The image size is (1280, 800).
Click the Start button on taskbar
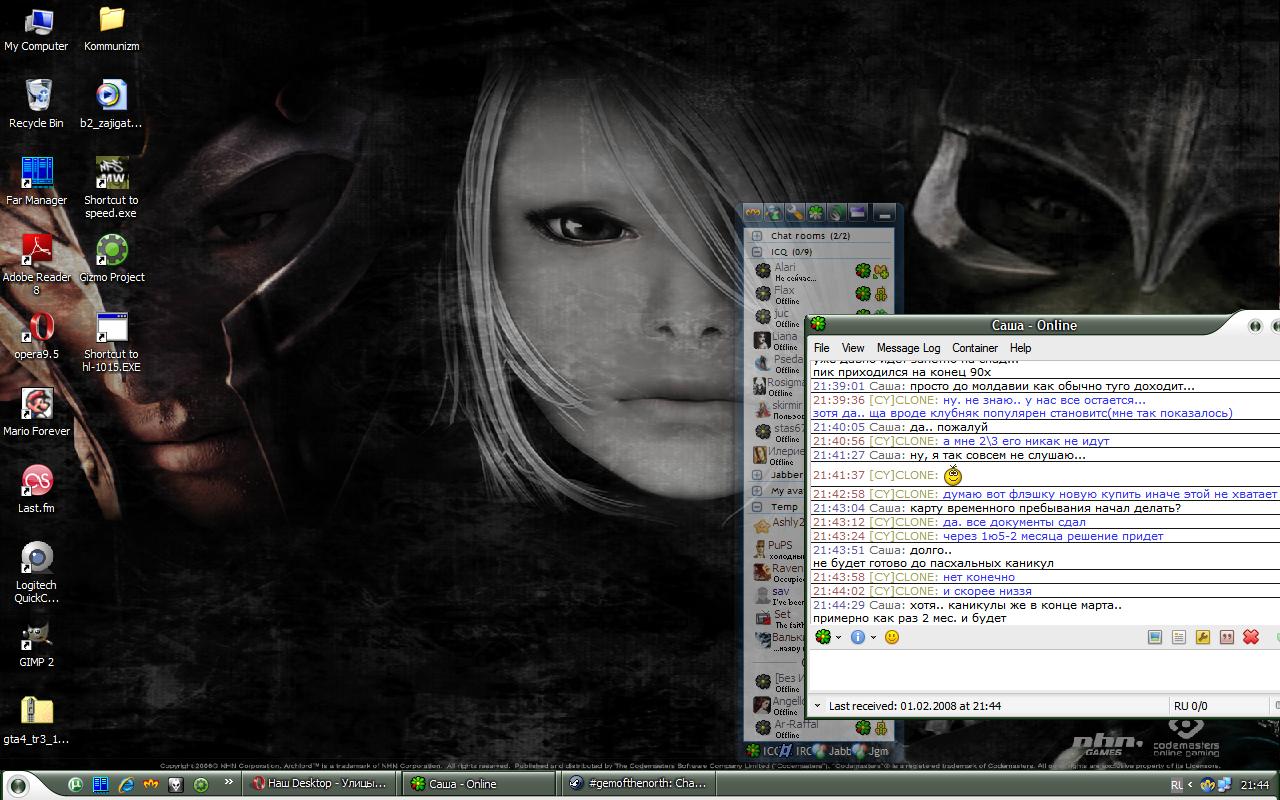(19, 785)
